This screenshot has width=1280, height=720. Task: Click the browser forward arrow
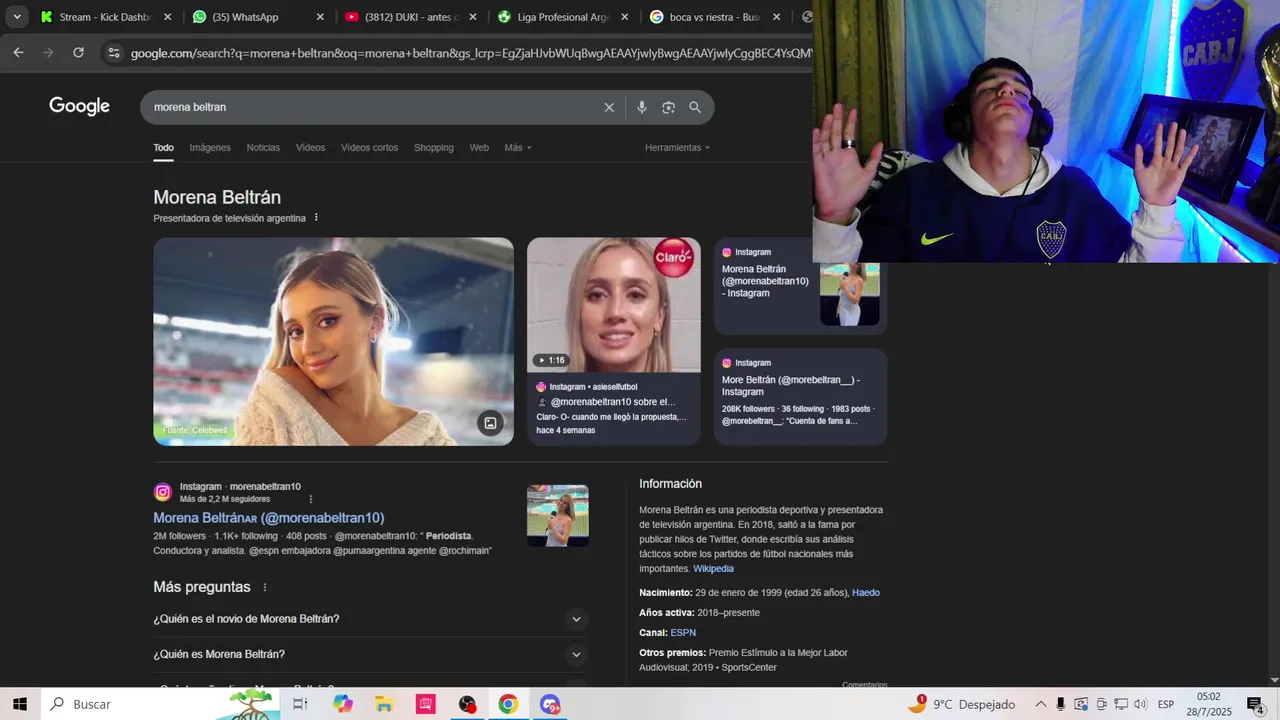(x=48, y=53)
